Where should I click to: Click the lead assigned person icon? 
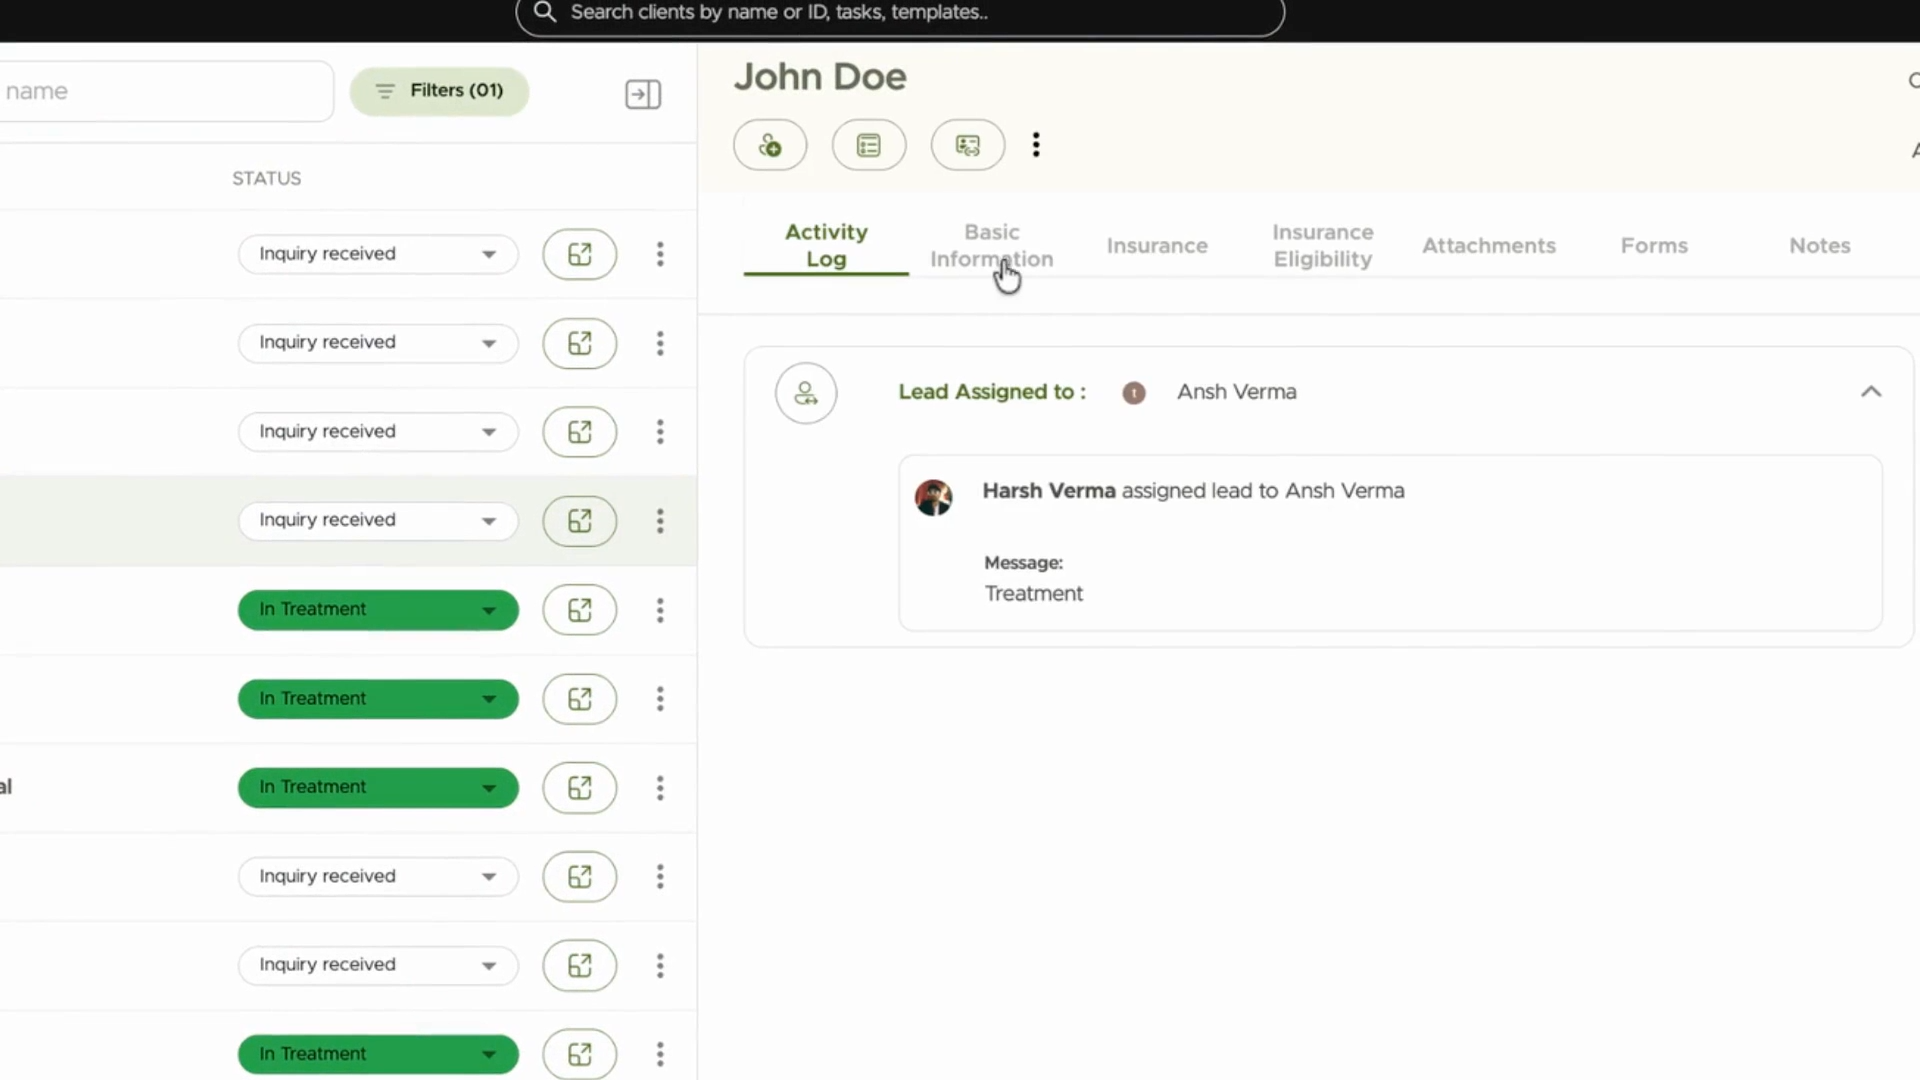(x=806, y=393)
